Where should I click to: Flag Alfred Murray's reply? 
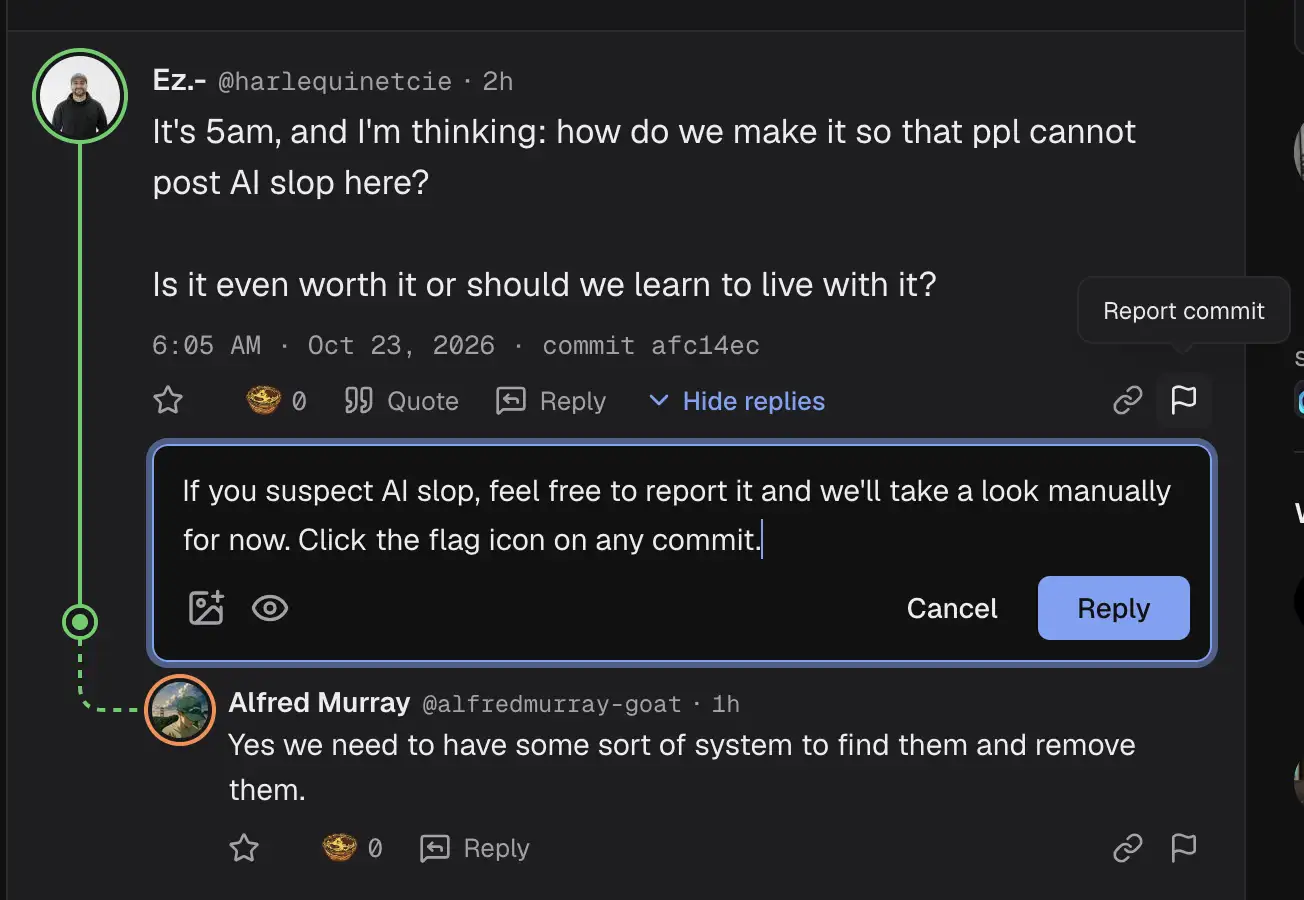[1184, 848]
